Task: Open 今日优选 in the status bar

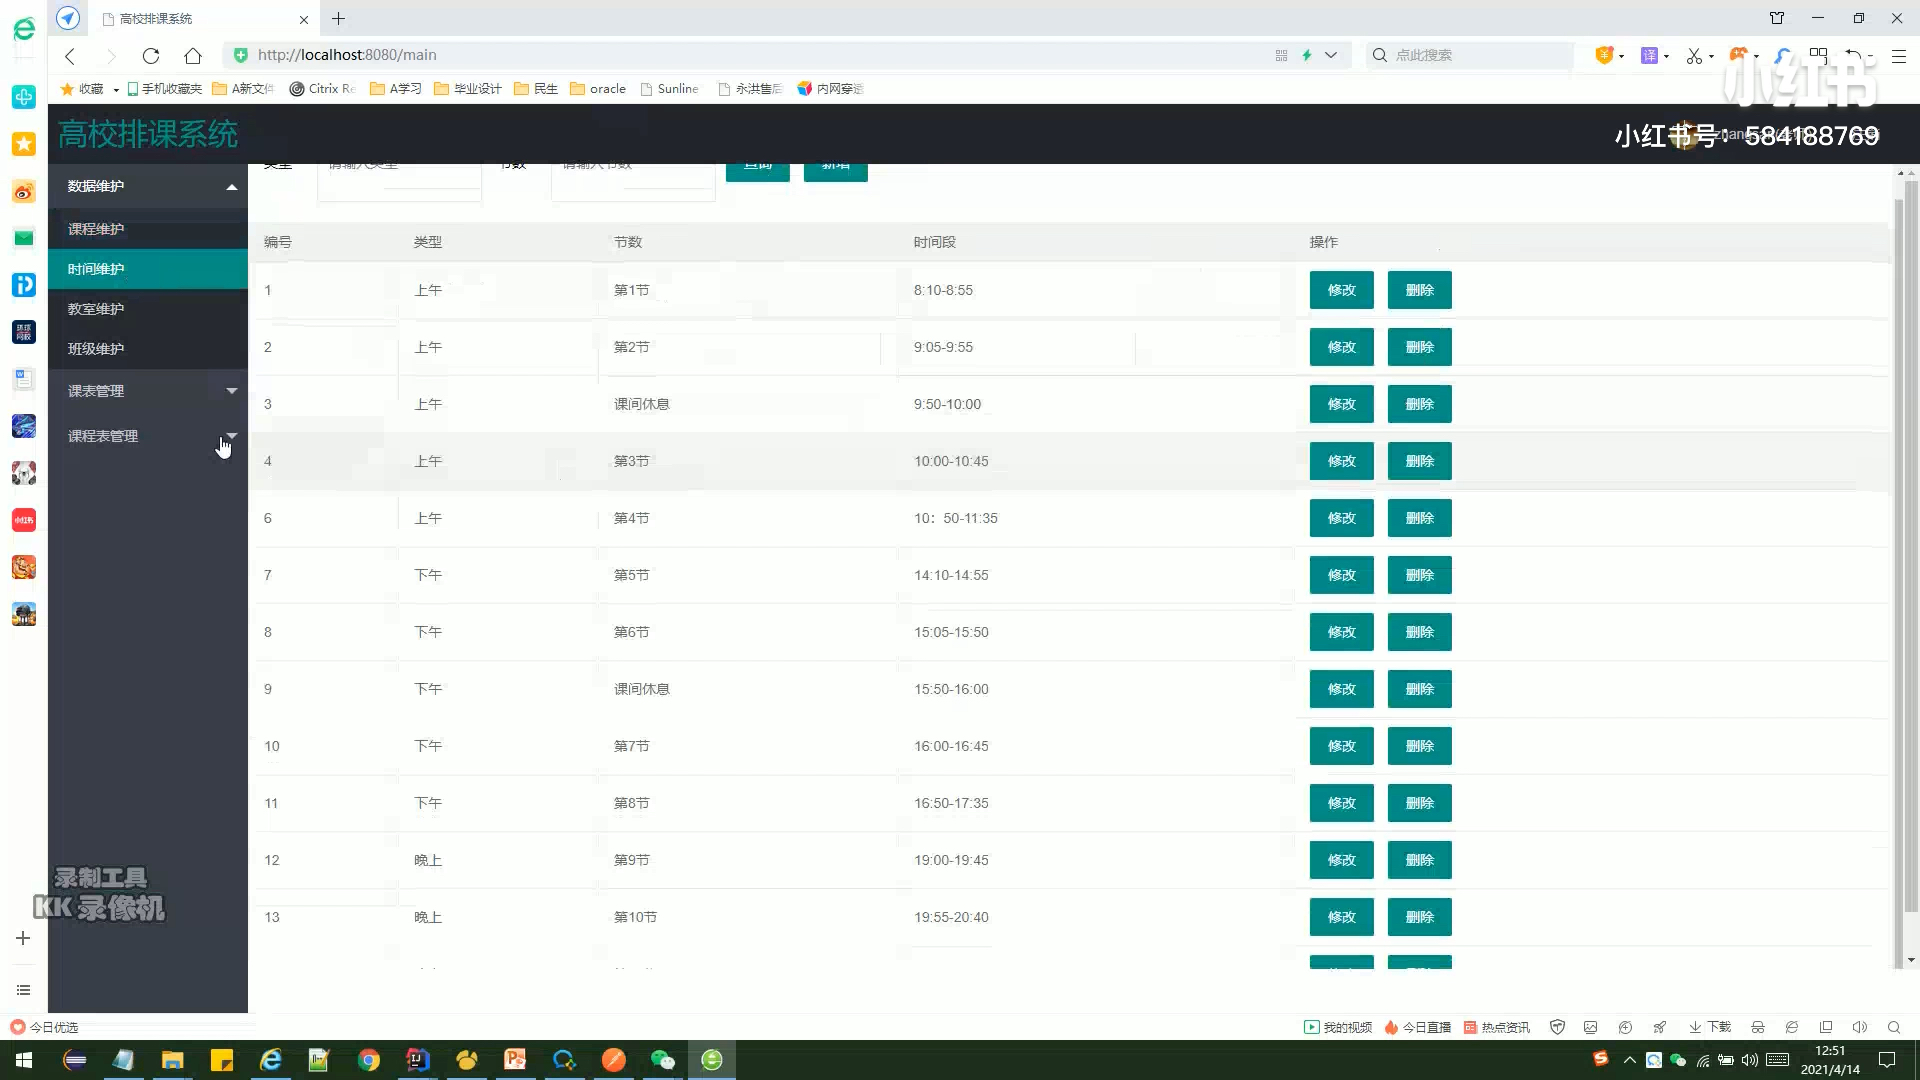Action: point(44,1027)
